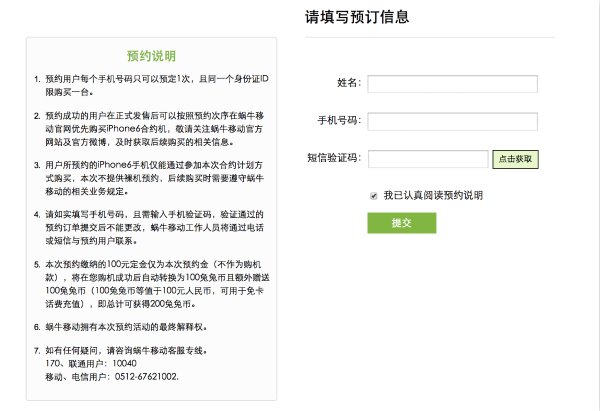Click the 手机号码 field label
The height and width of the screenshot is (411, 600).
[338, 121]
